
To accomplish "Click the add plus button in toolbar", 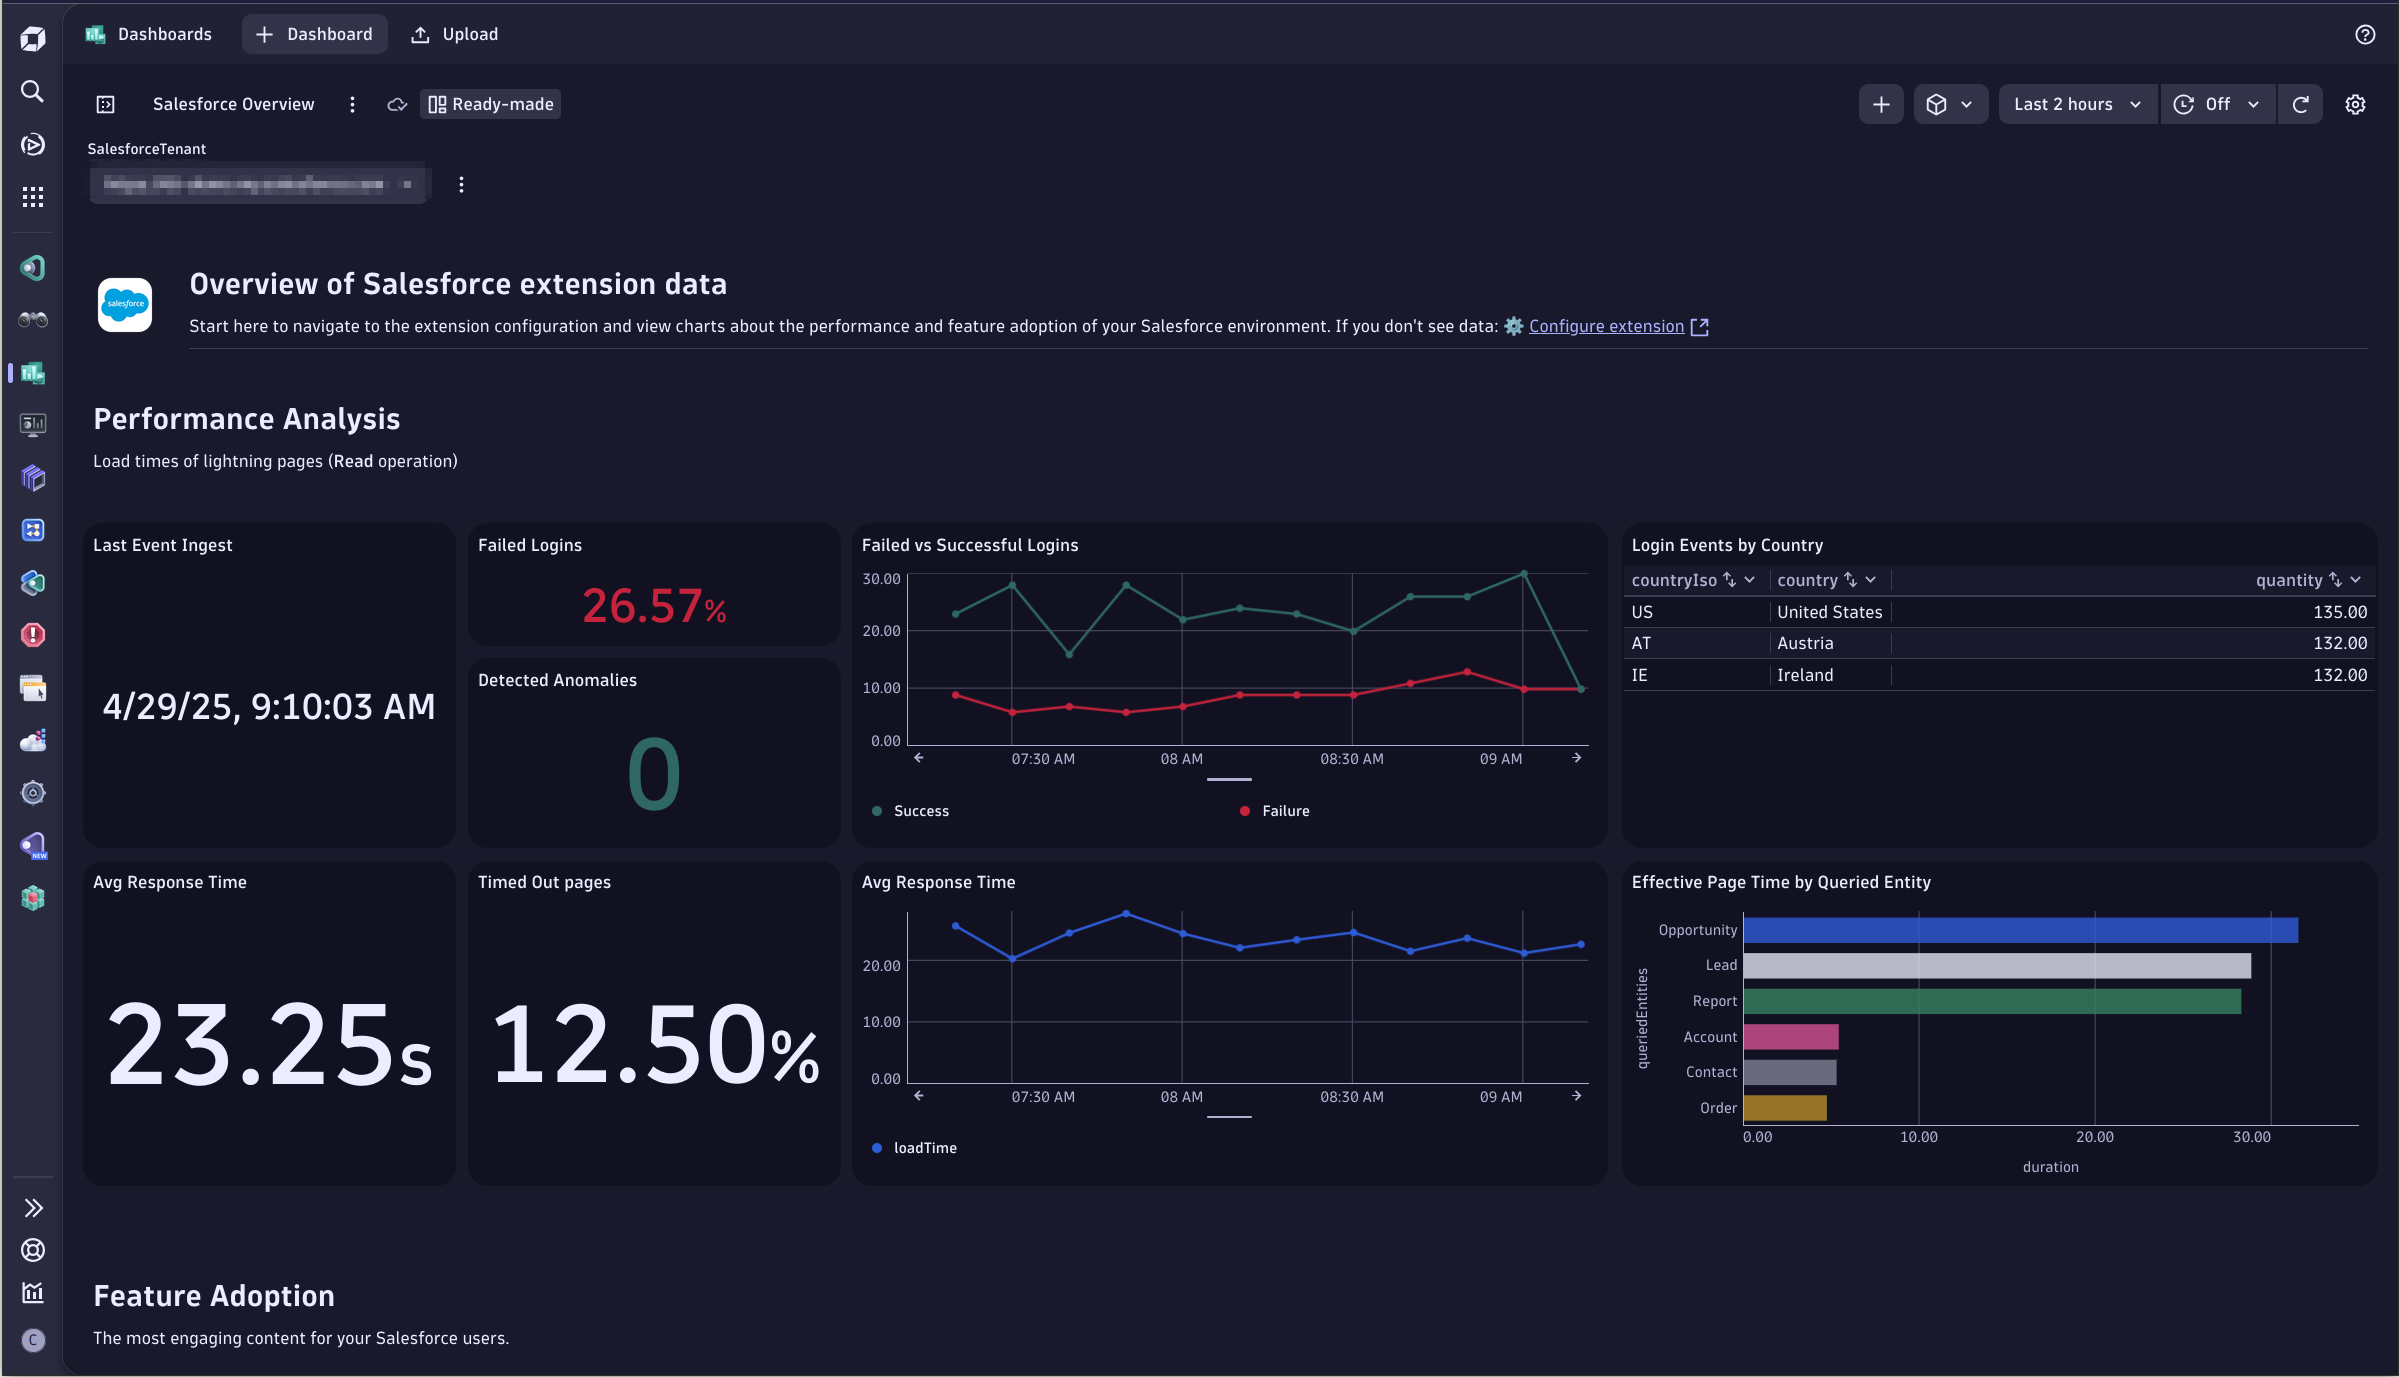I will pyautogui.click(x=1880, y=104).
